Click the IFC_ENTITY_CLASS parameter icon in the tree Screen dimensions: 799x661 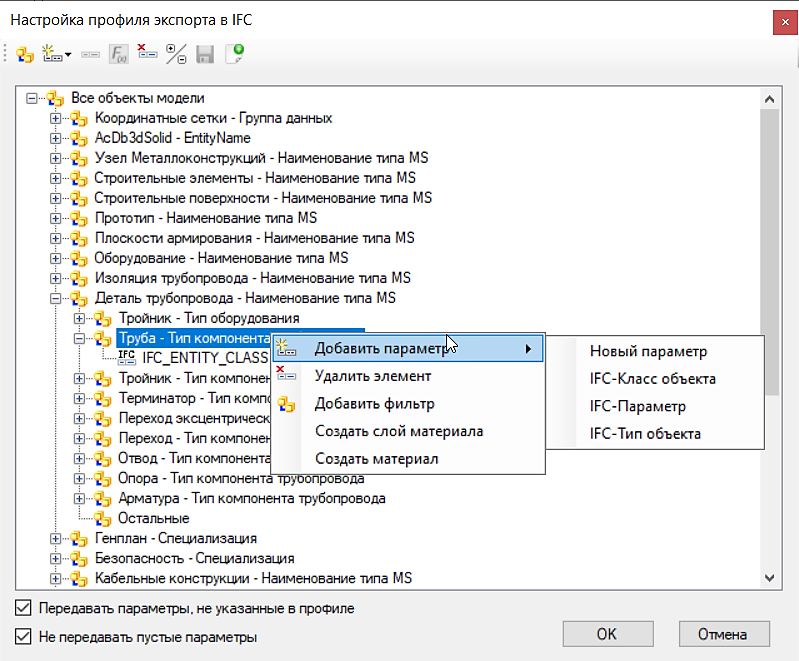[x=127, y=357]
